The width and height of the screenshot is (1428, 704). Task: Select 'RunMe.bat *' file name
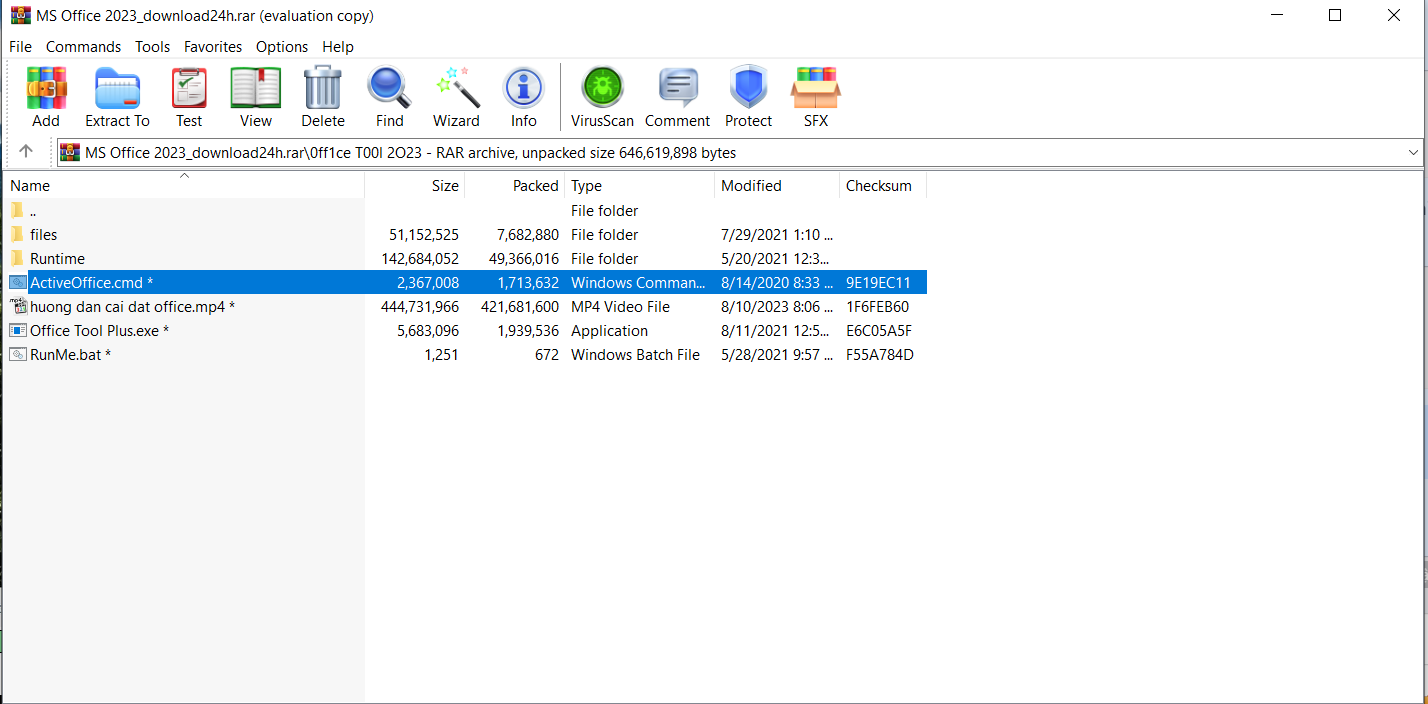point(70,354)
